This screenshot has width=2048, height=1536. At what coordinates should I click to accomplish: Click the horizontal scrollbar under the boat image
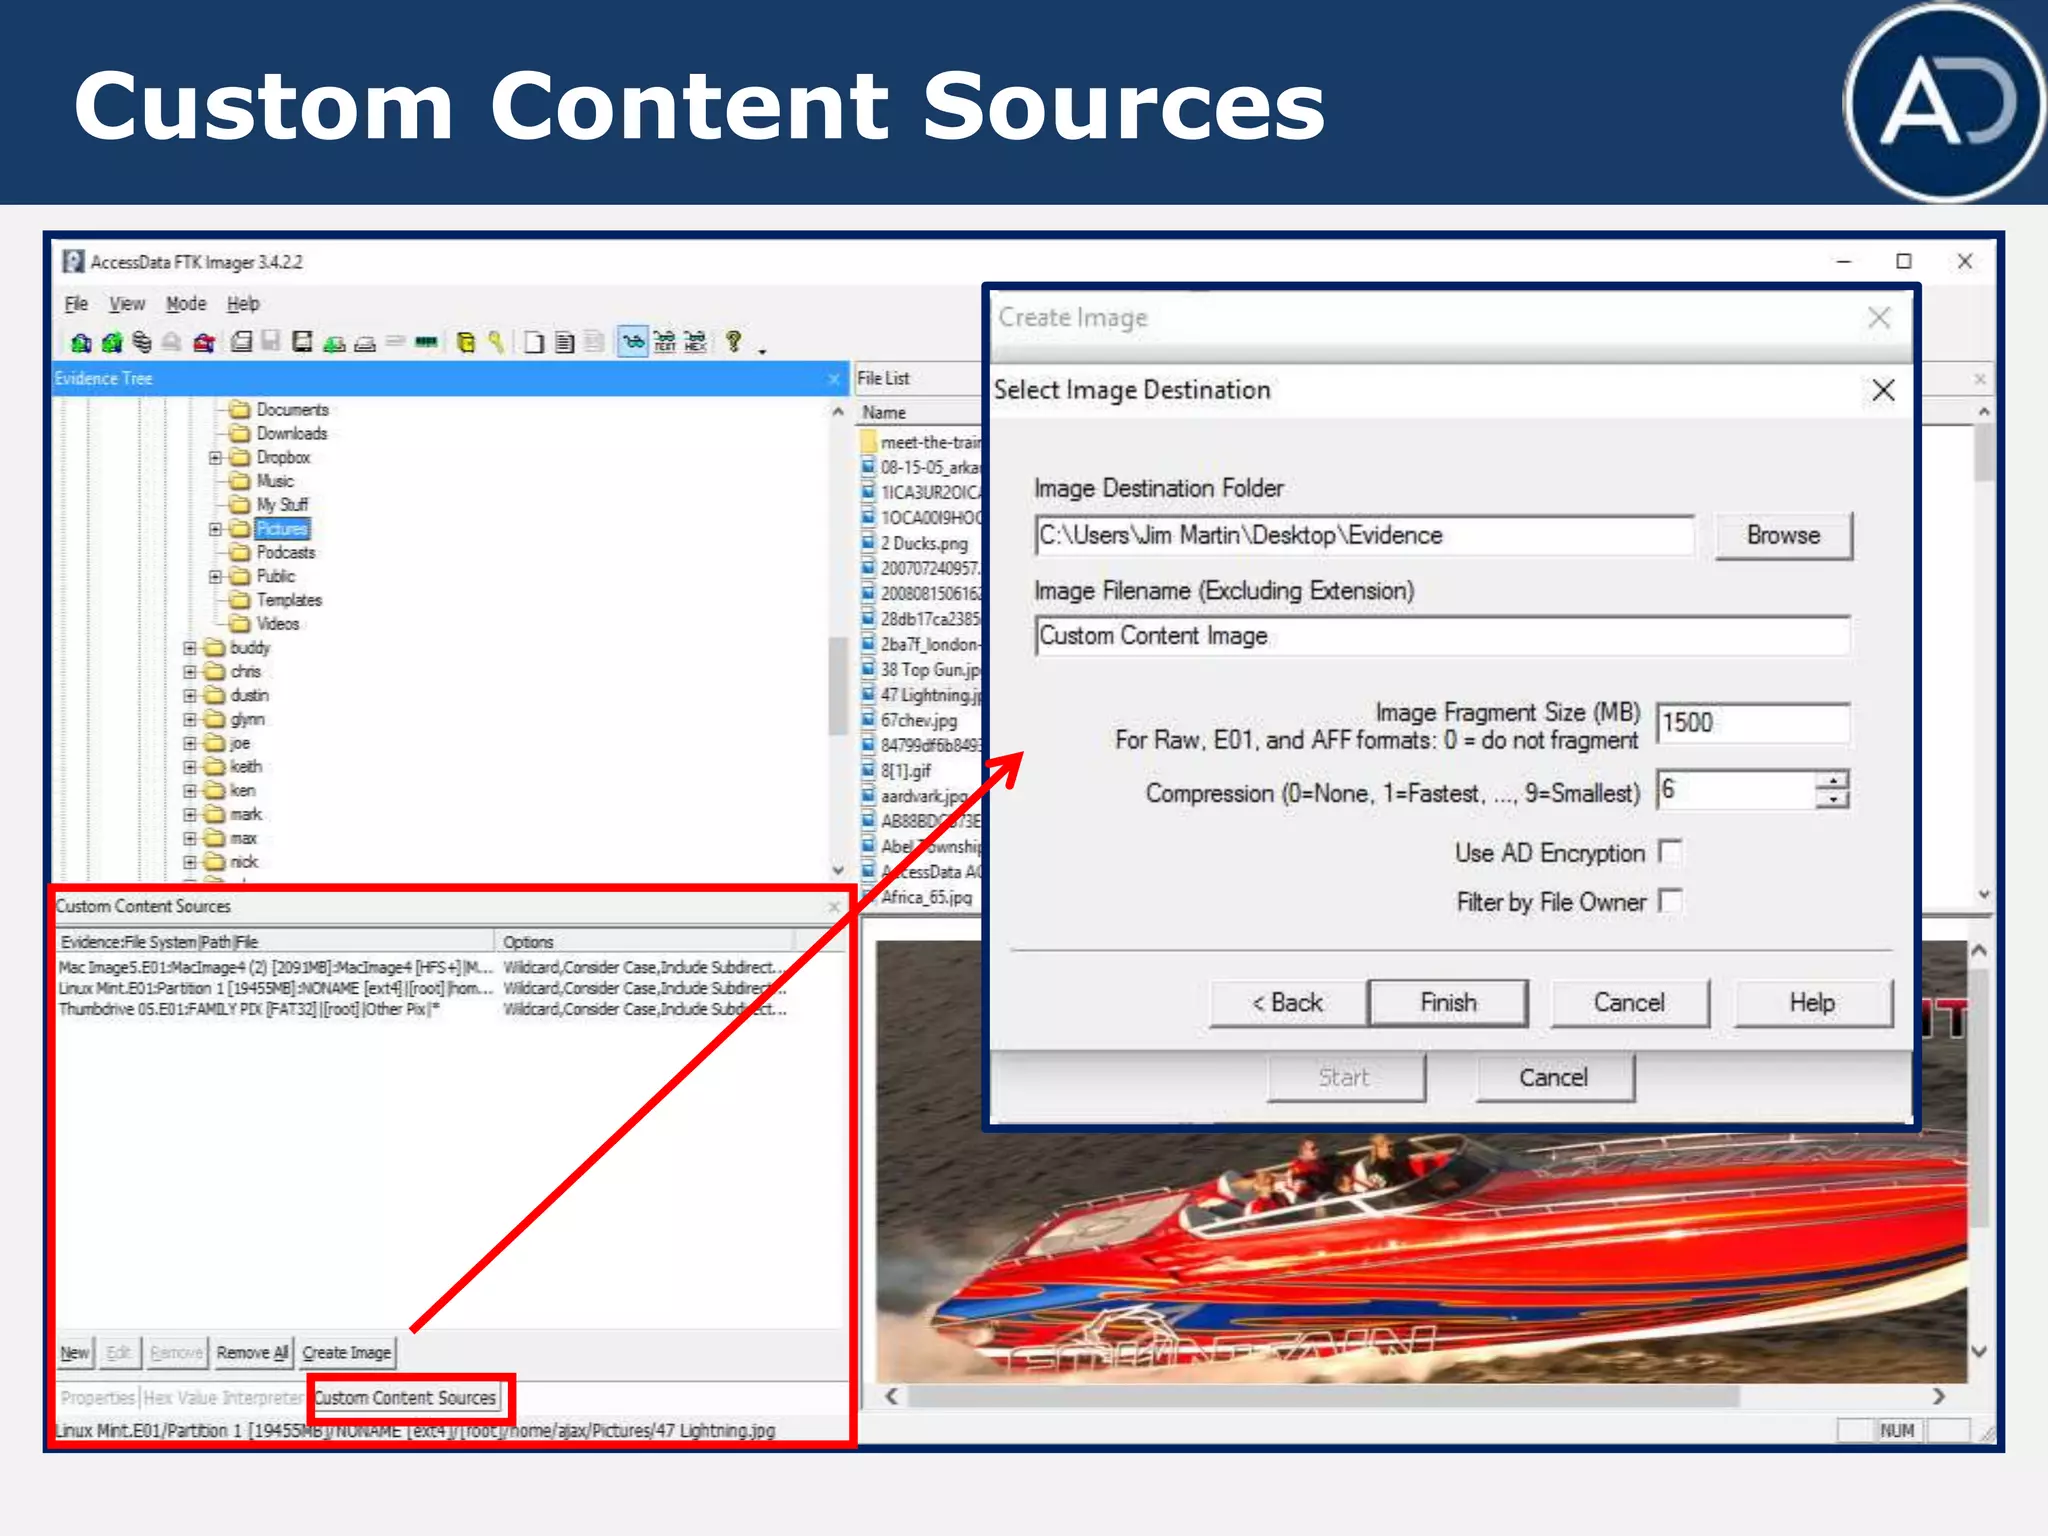[x=1320, y=1396]
